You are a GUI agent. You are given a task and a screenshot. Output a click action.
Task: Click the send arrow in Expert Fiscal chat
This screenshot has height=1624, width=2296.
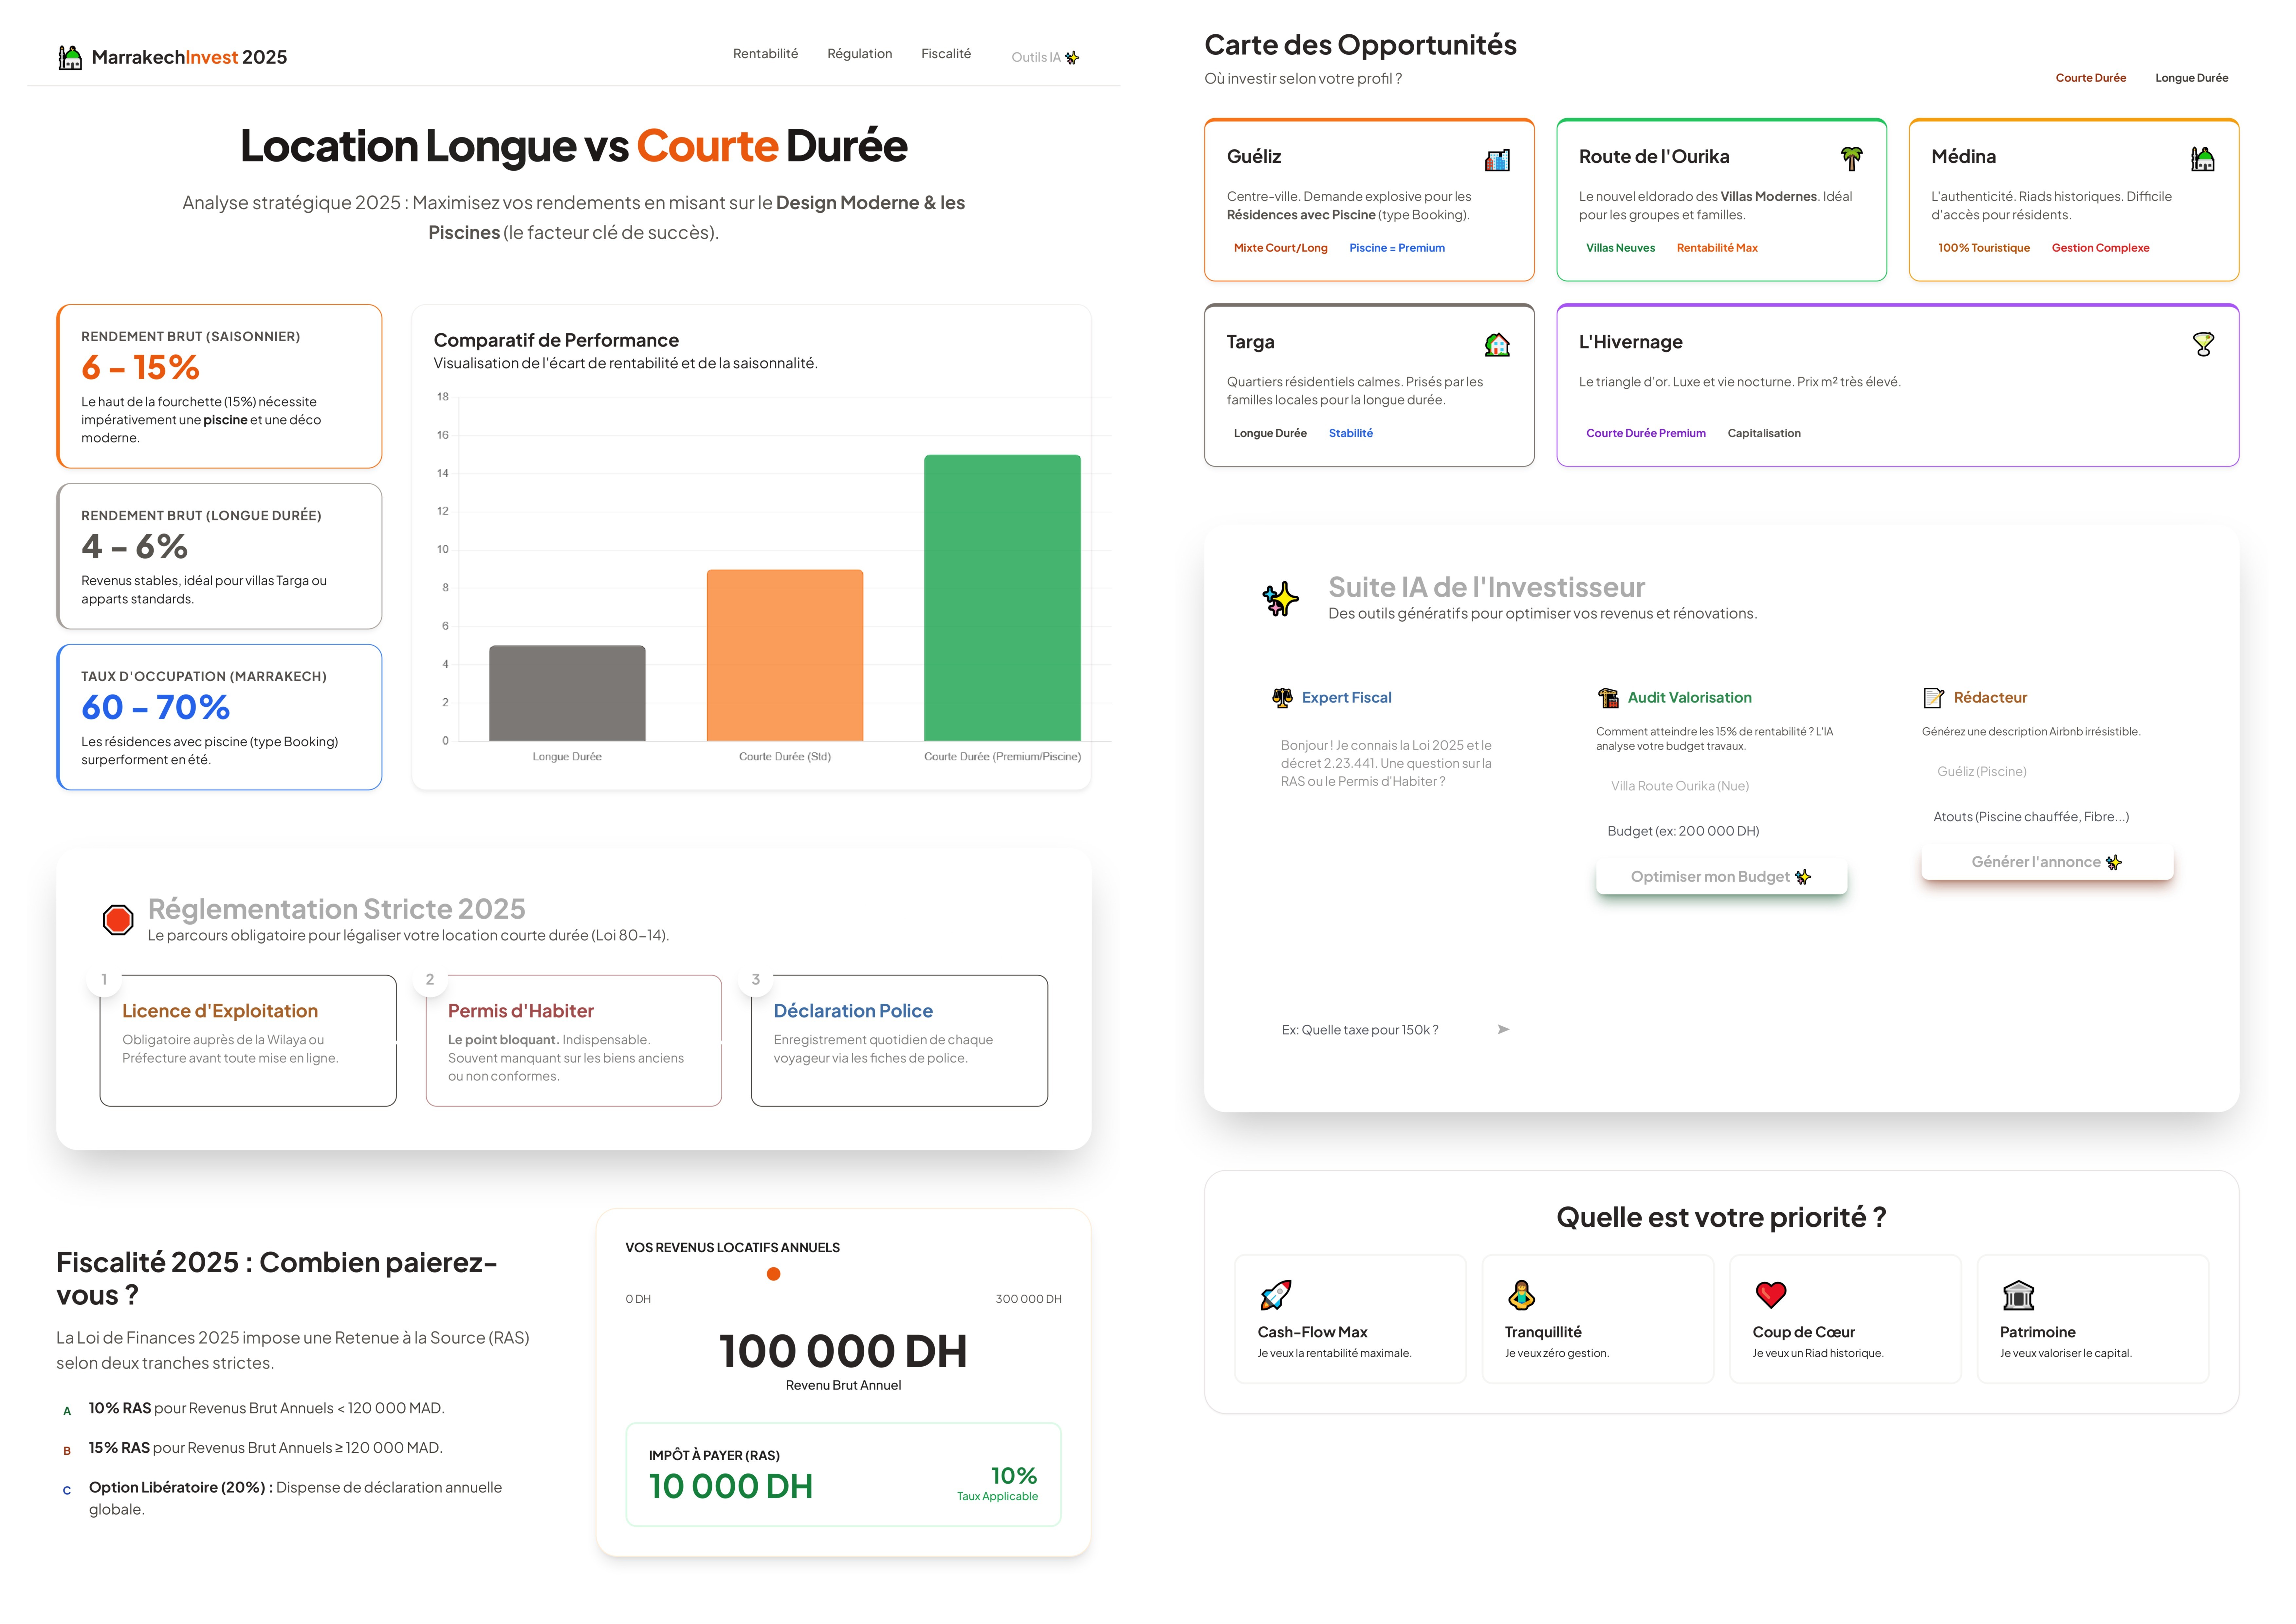(1503, 1029)
